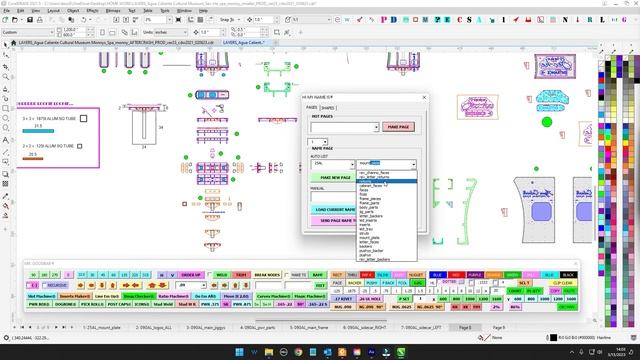
Task: Collapse the mount name combo box arrow
Action: [x=413, y=164]
